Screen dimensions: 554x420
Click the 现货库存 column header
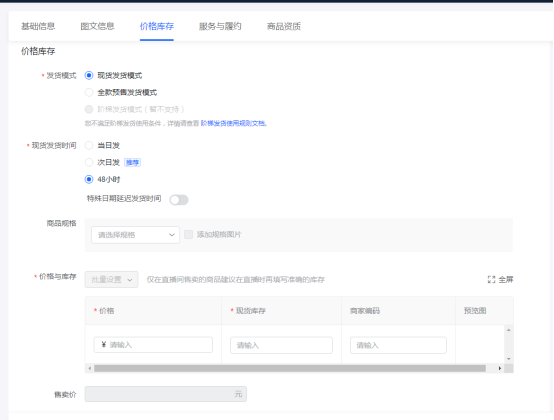point(251,310)
